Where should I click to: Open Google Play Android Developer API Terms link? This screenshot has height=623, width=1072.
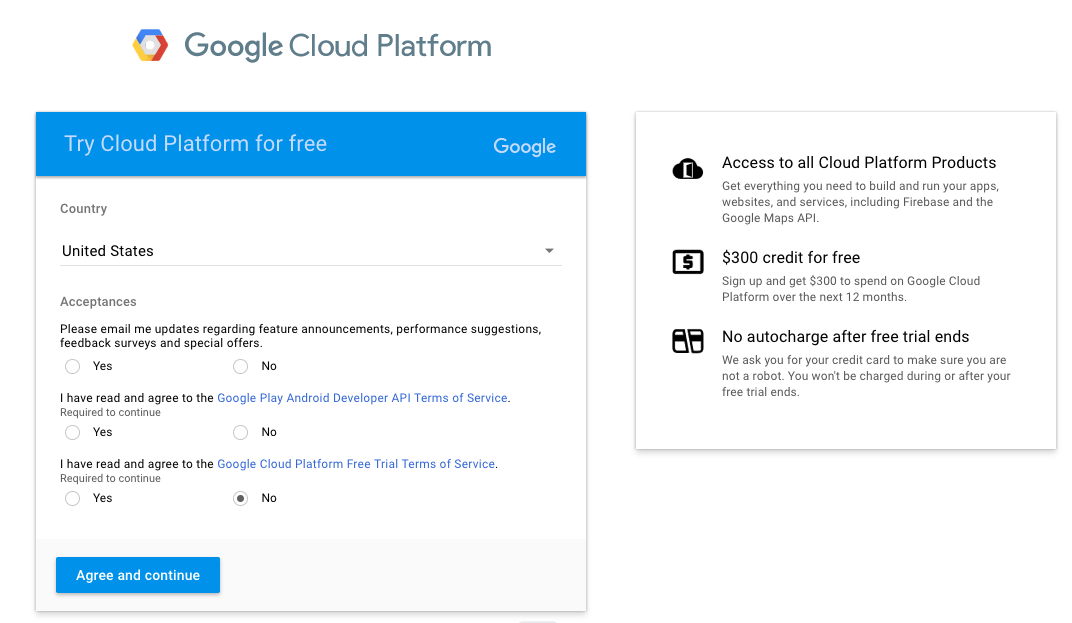(362, 398)
